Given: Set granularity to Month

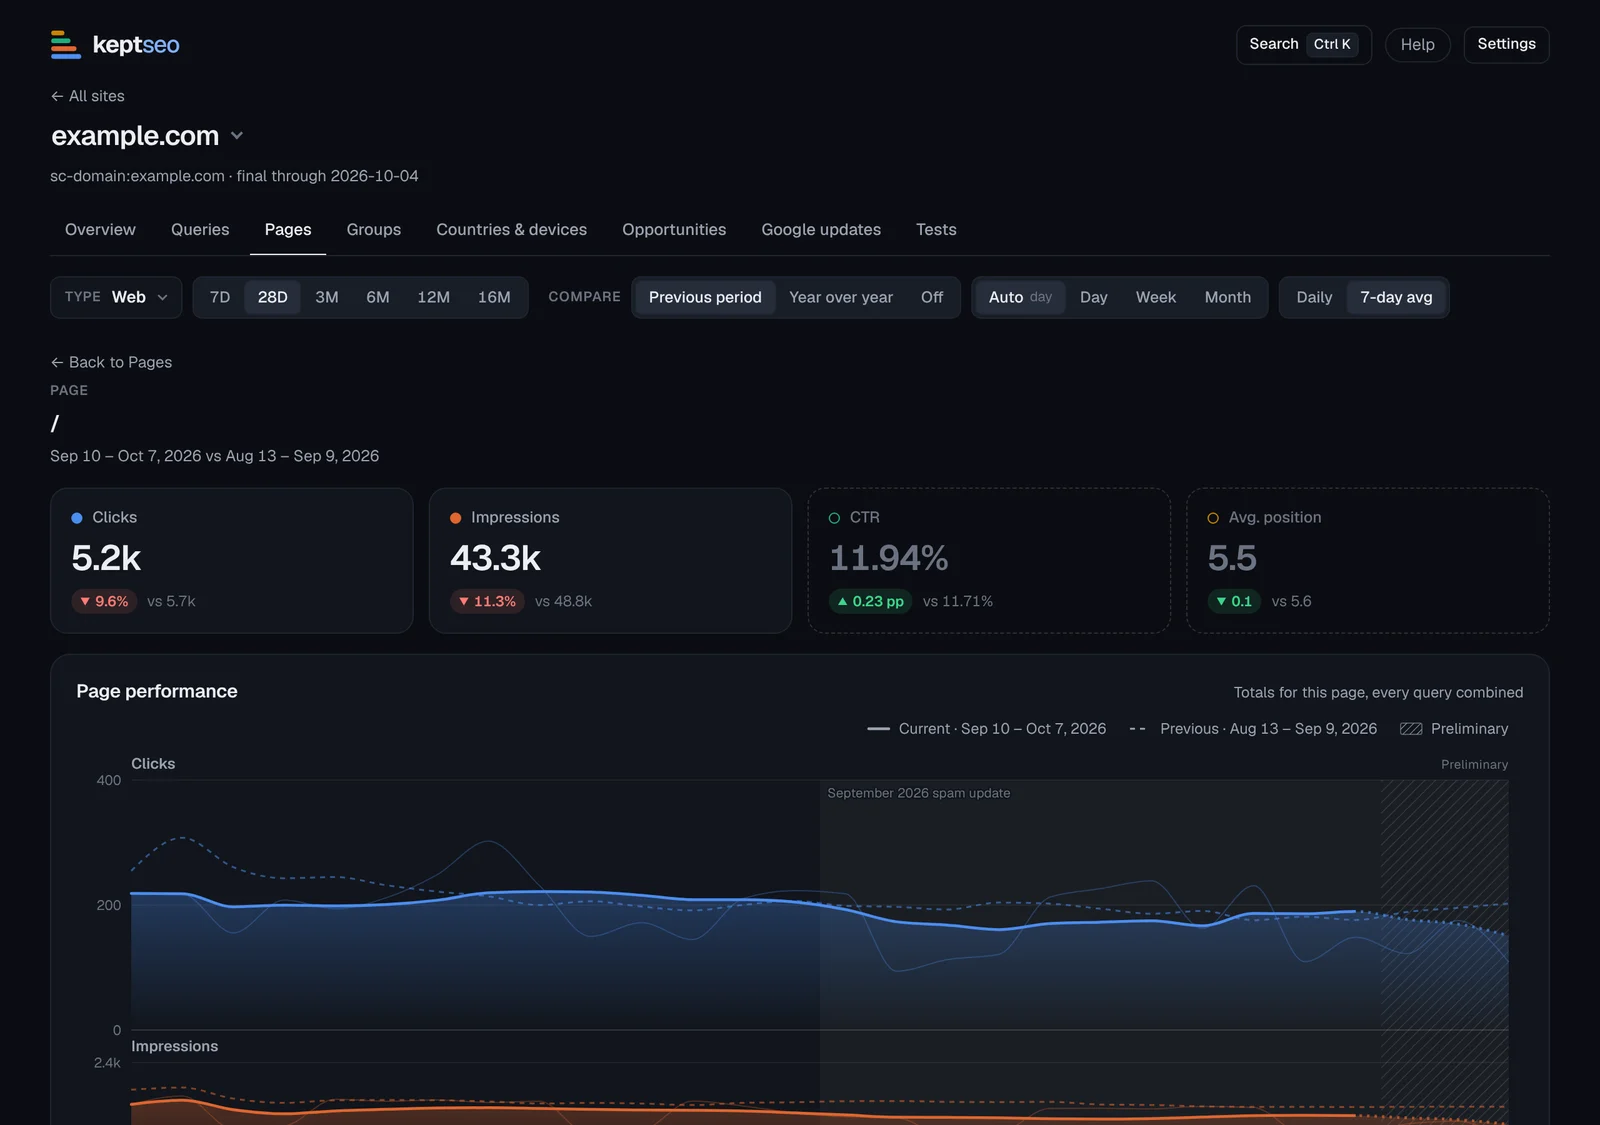Looking at the screenshot, I should click(1228, 298).
